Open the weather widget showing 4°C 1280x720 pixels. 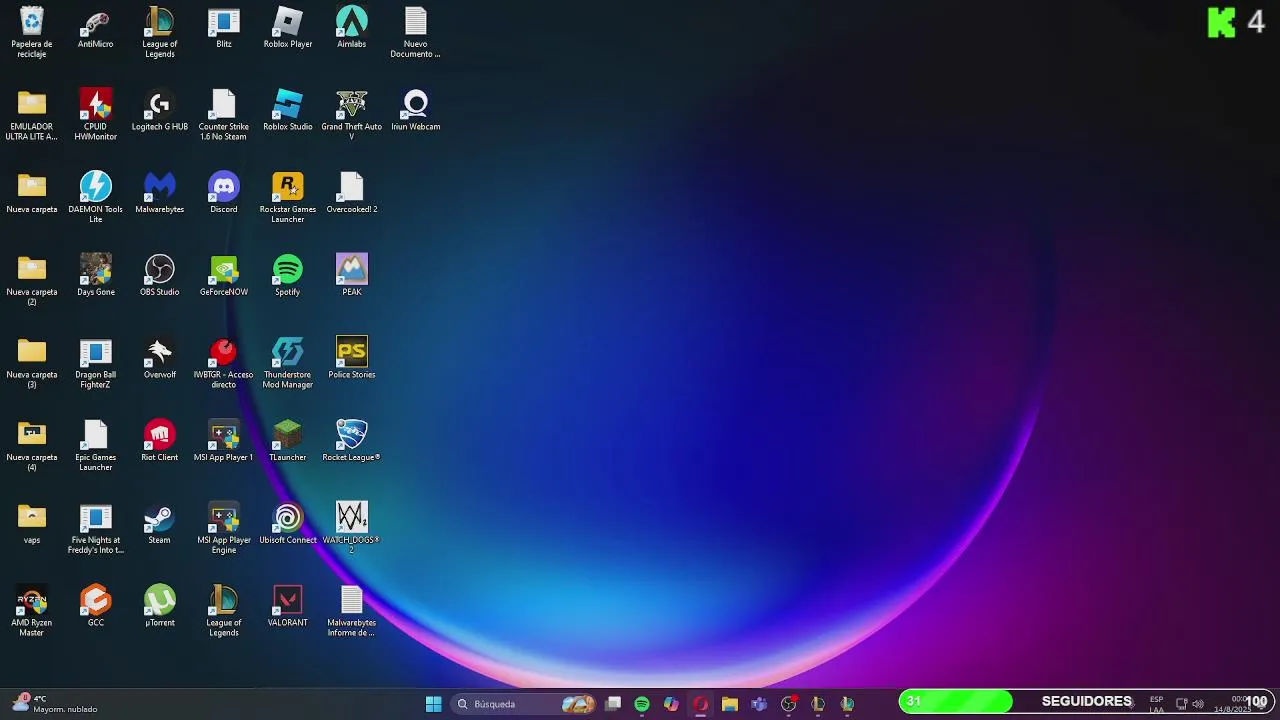pos(56,704)
